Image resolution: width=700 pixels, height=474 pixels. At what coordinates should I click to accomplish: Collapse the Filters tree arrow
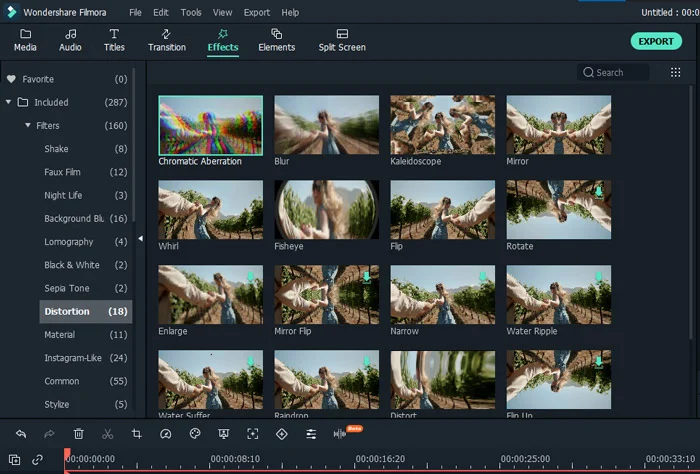pyautogui.click(x=28, y=125)
